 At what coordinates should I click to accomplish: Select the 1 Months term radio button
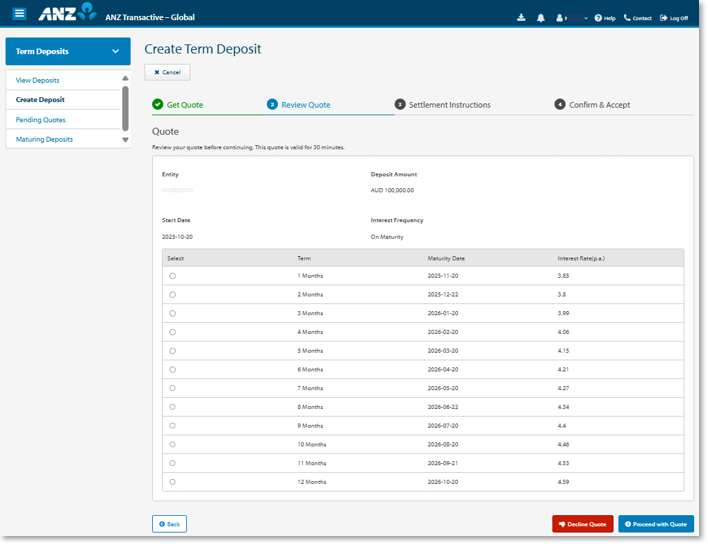coord(173,275)
